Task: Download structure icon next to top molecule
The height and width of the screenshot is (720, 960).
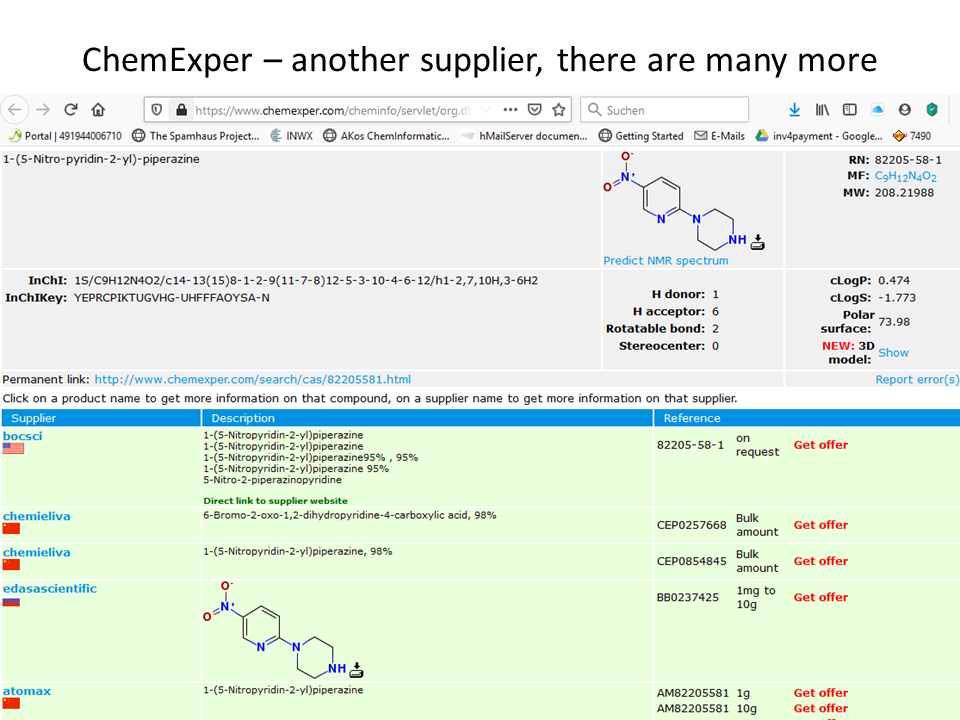Action: (757, 242)
